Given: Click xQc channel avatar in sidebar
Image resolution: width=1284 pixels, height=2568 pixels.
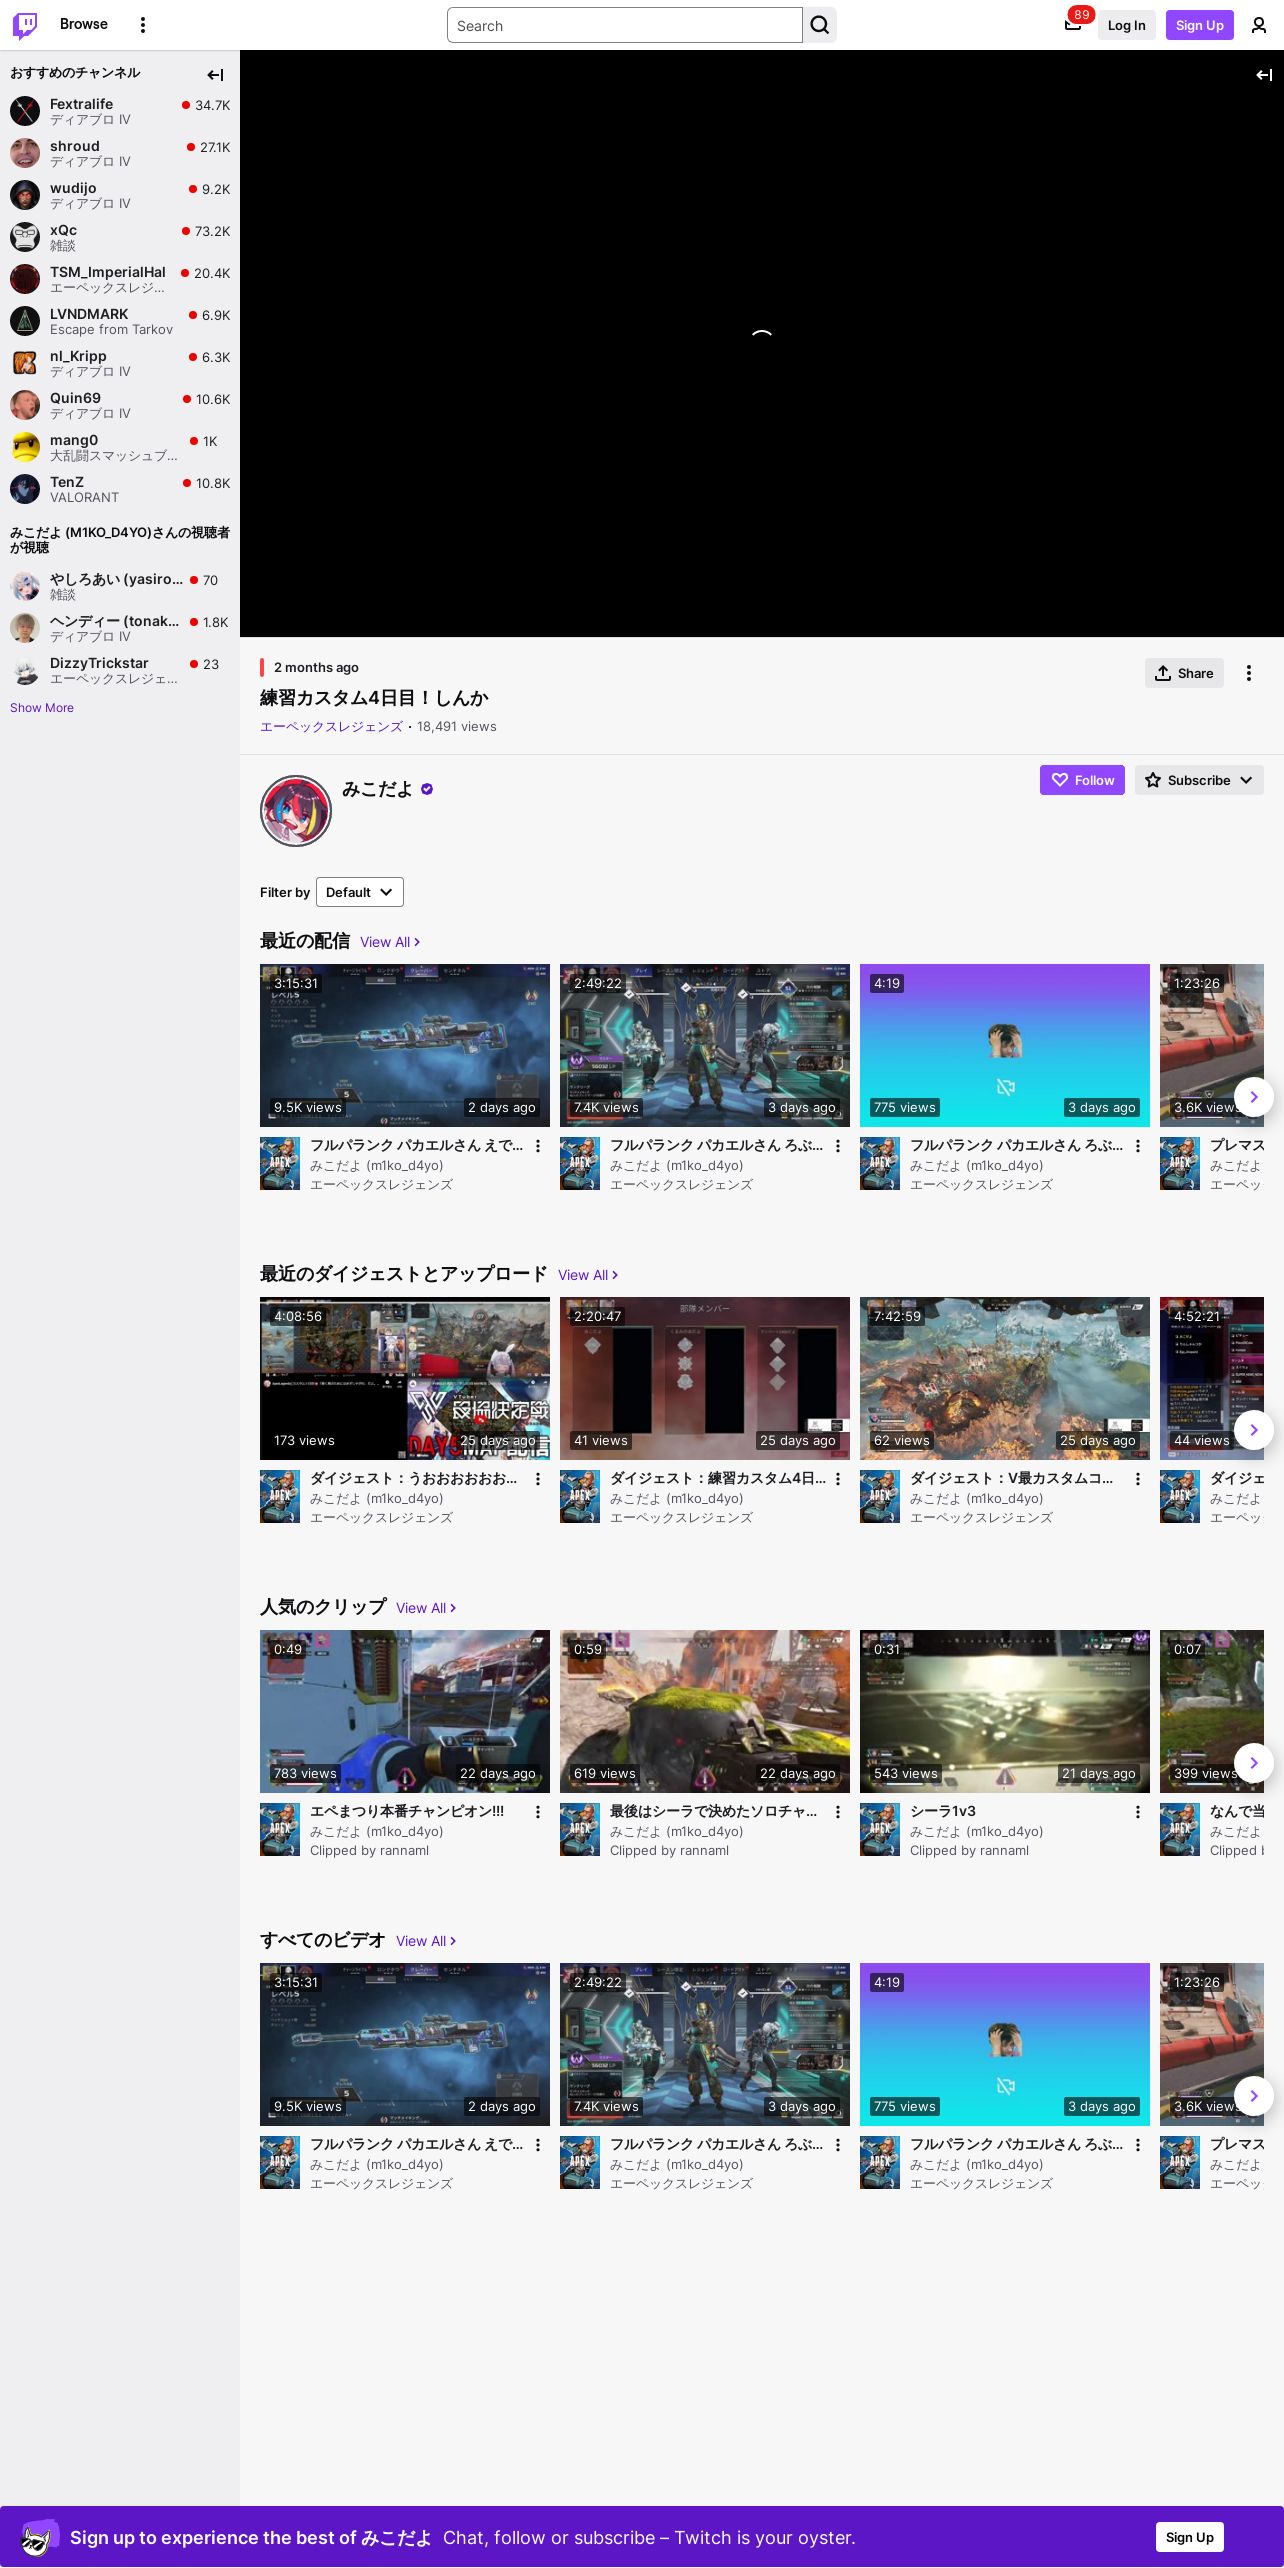Looking at the screenshot, I should click(x=25, y=237).
